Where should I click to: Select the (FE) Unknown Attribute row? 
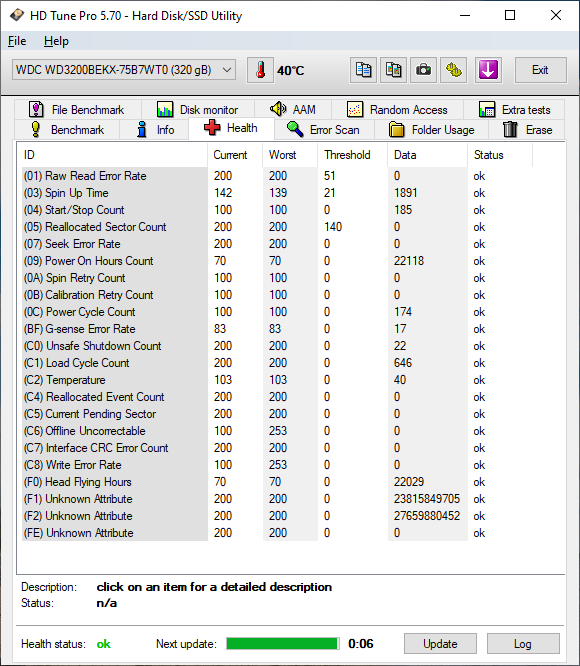pyautogui.click(x=277, y=533)
